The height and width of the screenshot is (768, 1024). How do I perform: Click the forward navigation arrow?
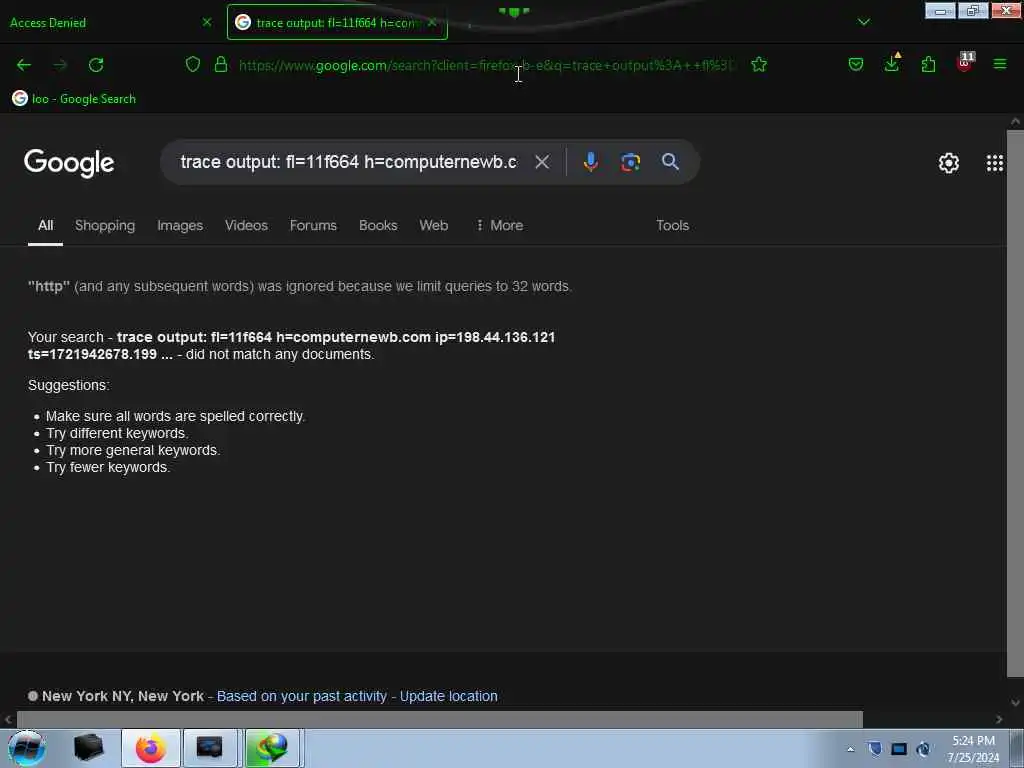pos(60,65)
